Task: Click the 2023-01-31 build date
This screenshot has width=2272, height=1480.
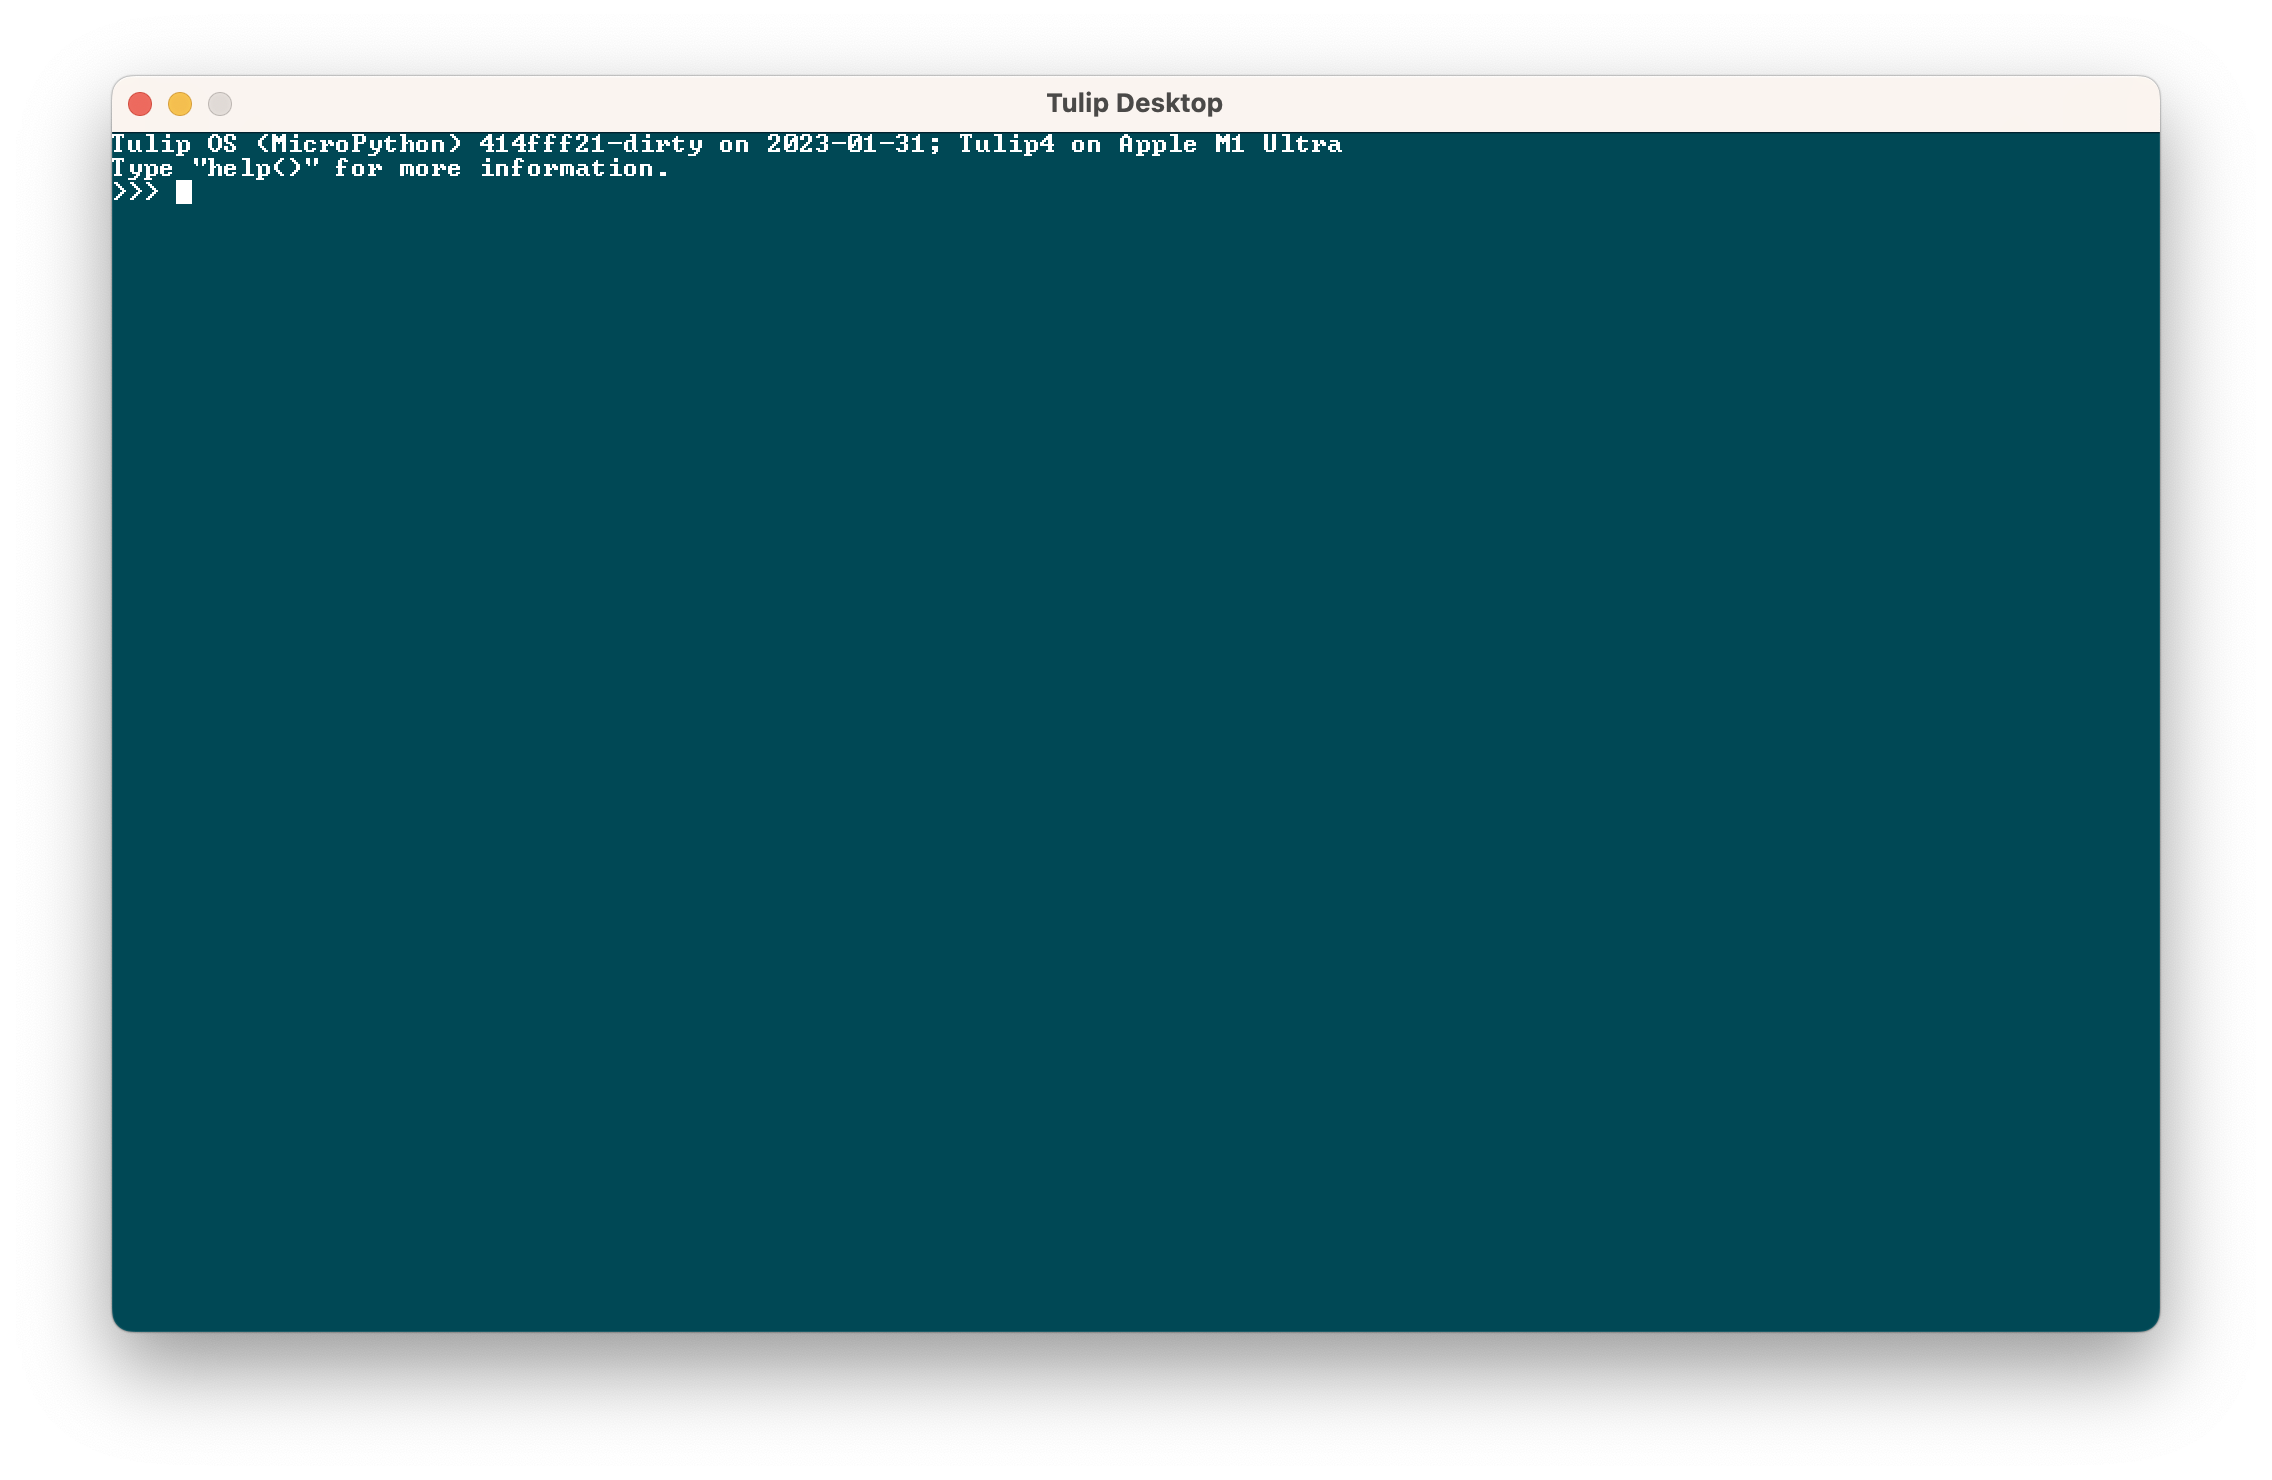Action: 846,144
